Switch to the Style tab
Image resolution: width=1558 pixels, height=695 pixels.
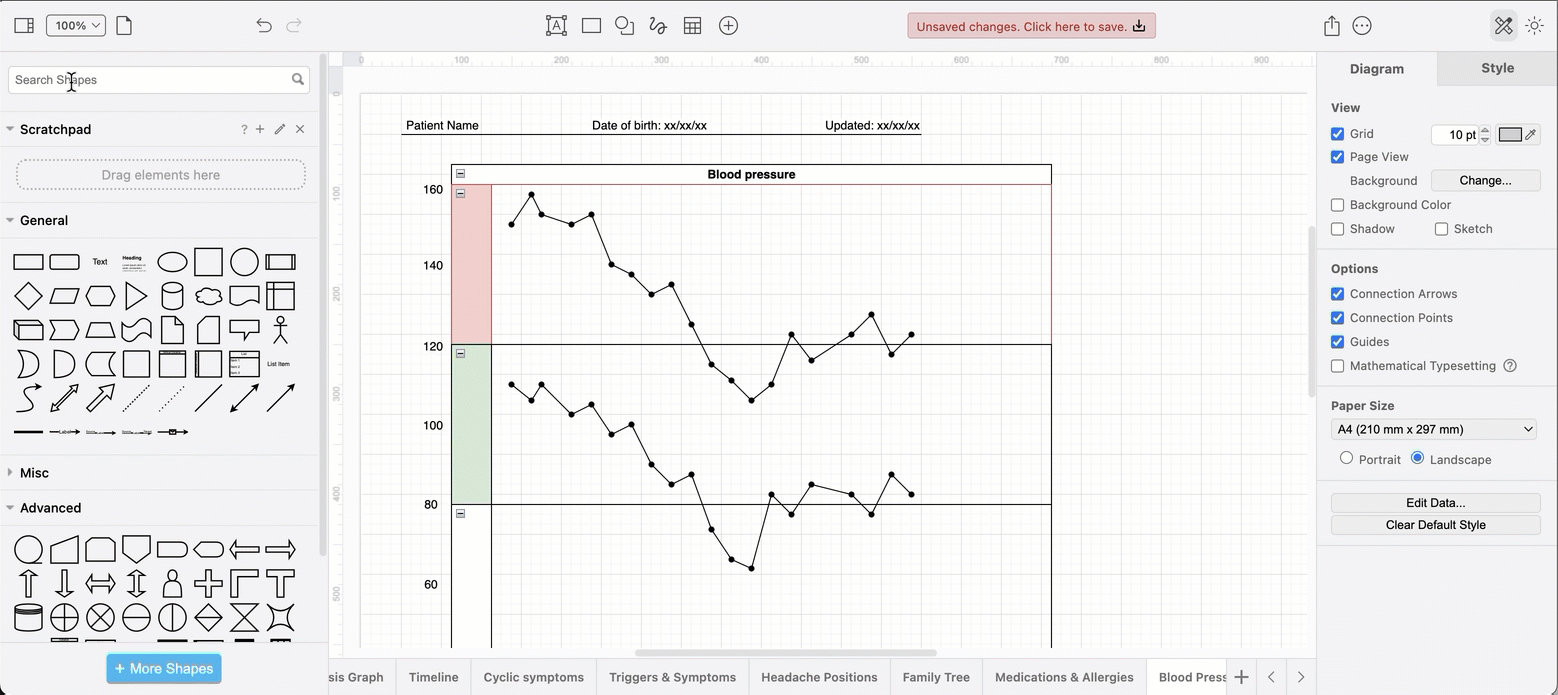[x=1497, y=67]
